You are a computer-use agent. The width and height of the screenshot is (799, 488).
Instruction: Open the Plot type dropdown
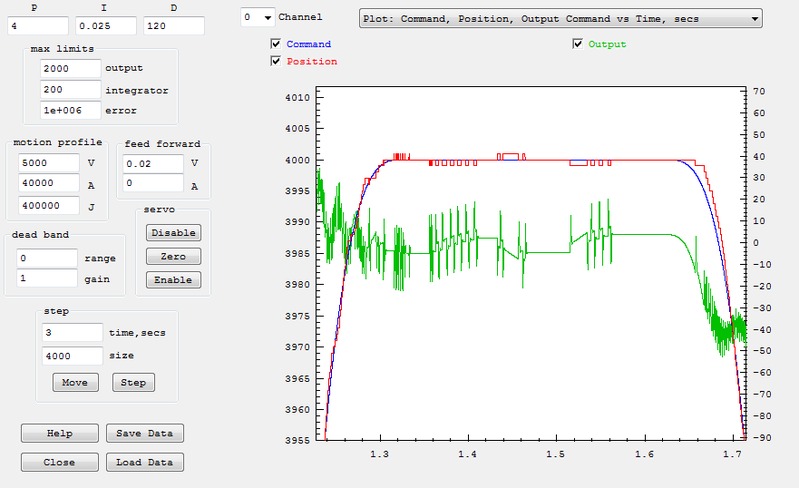[560, 18]
